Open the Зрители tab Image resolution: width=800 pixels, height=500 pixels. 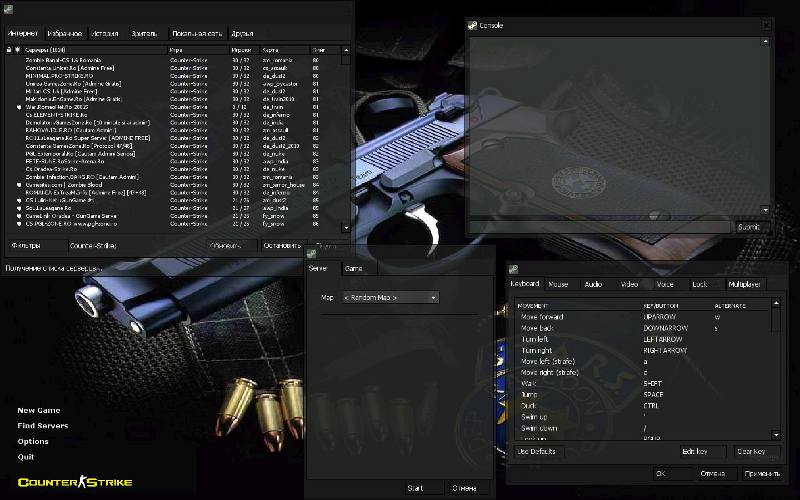146,34
